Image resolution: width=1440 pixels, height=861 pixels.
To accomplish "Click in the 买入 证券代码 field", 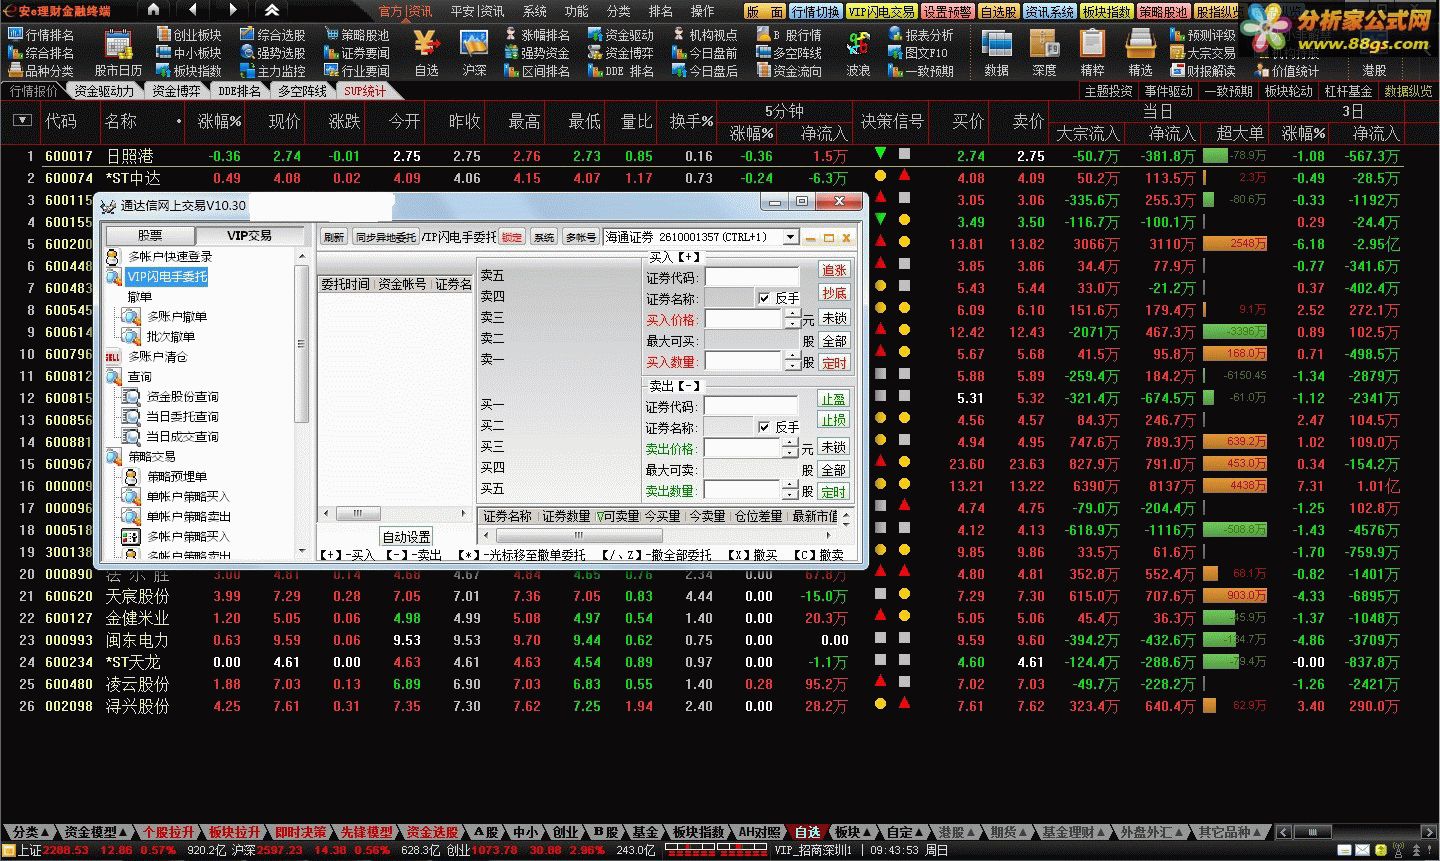I will 752,277.
